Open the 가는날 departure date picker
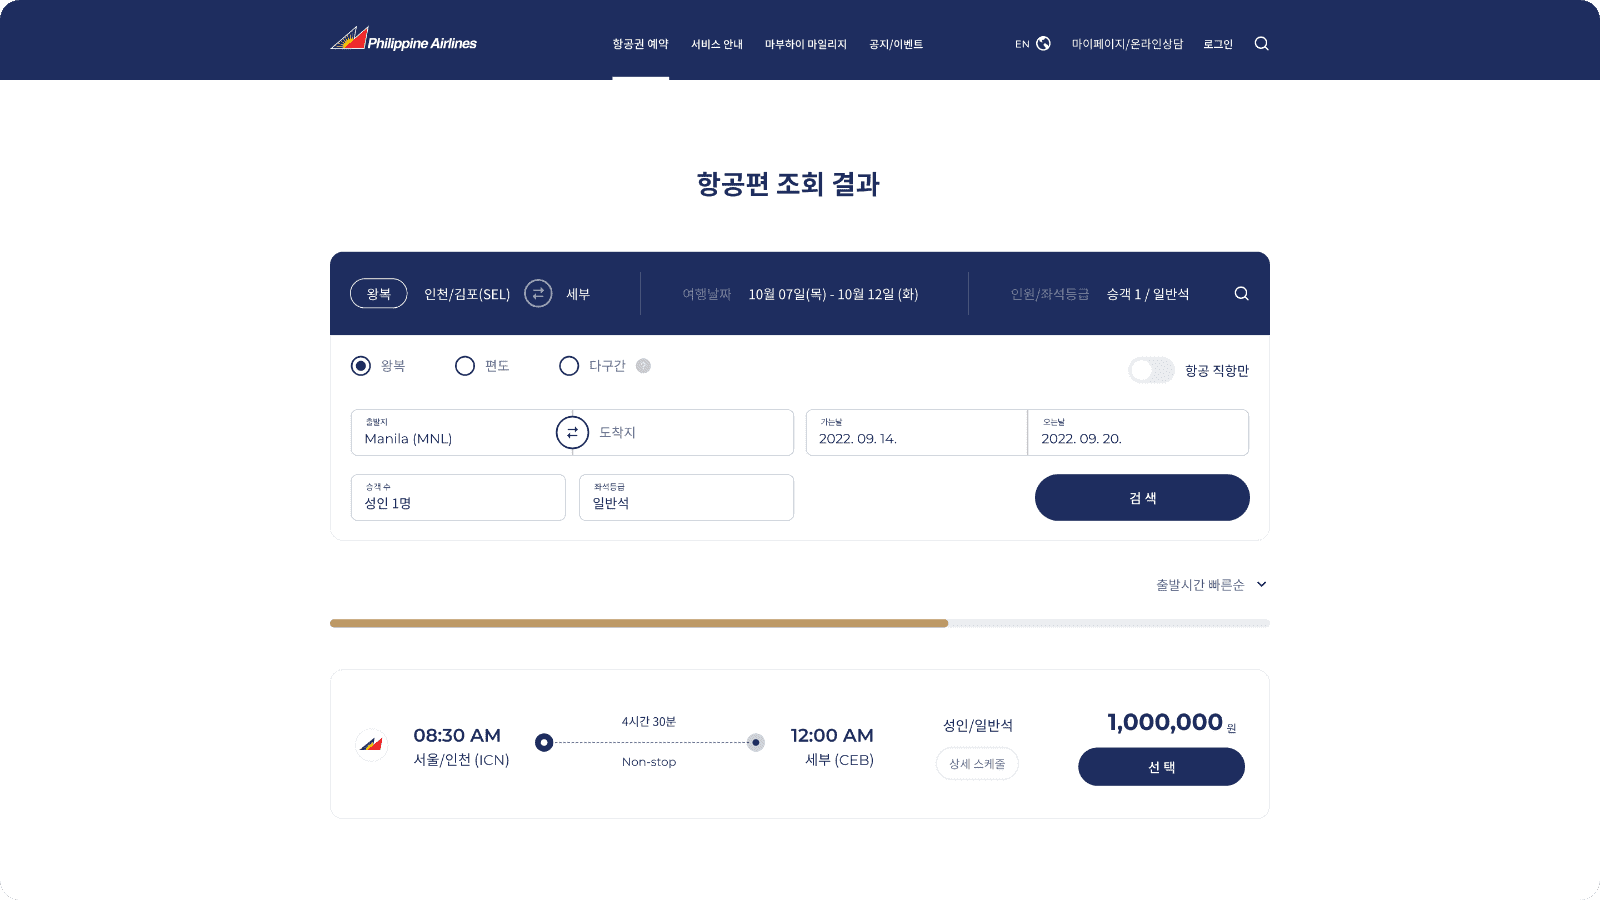 pos(916,432)
